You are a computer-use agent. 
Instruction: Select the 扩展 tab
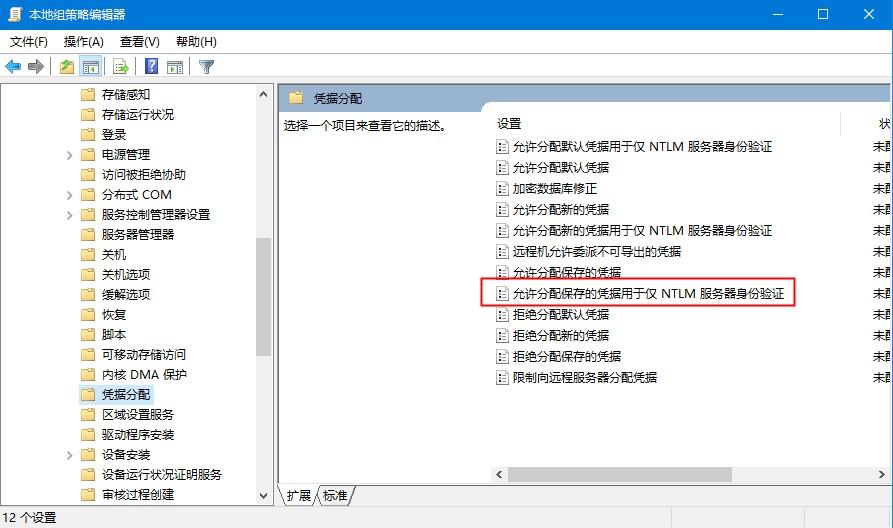pos(298,496)
